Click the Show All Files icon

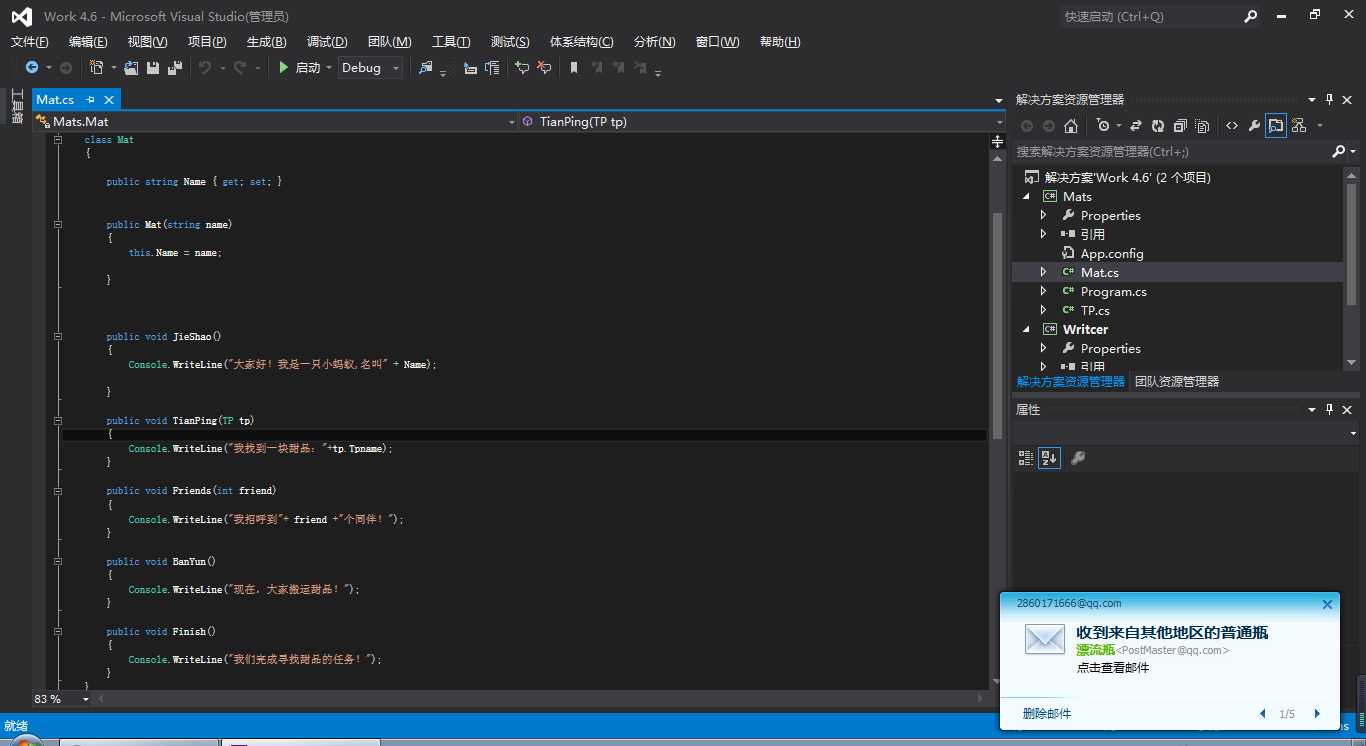(1202, 126)
